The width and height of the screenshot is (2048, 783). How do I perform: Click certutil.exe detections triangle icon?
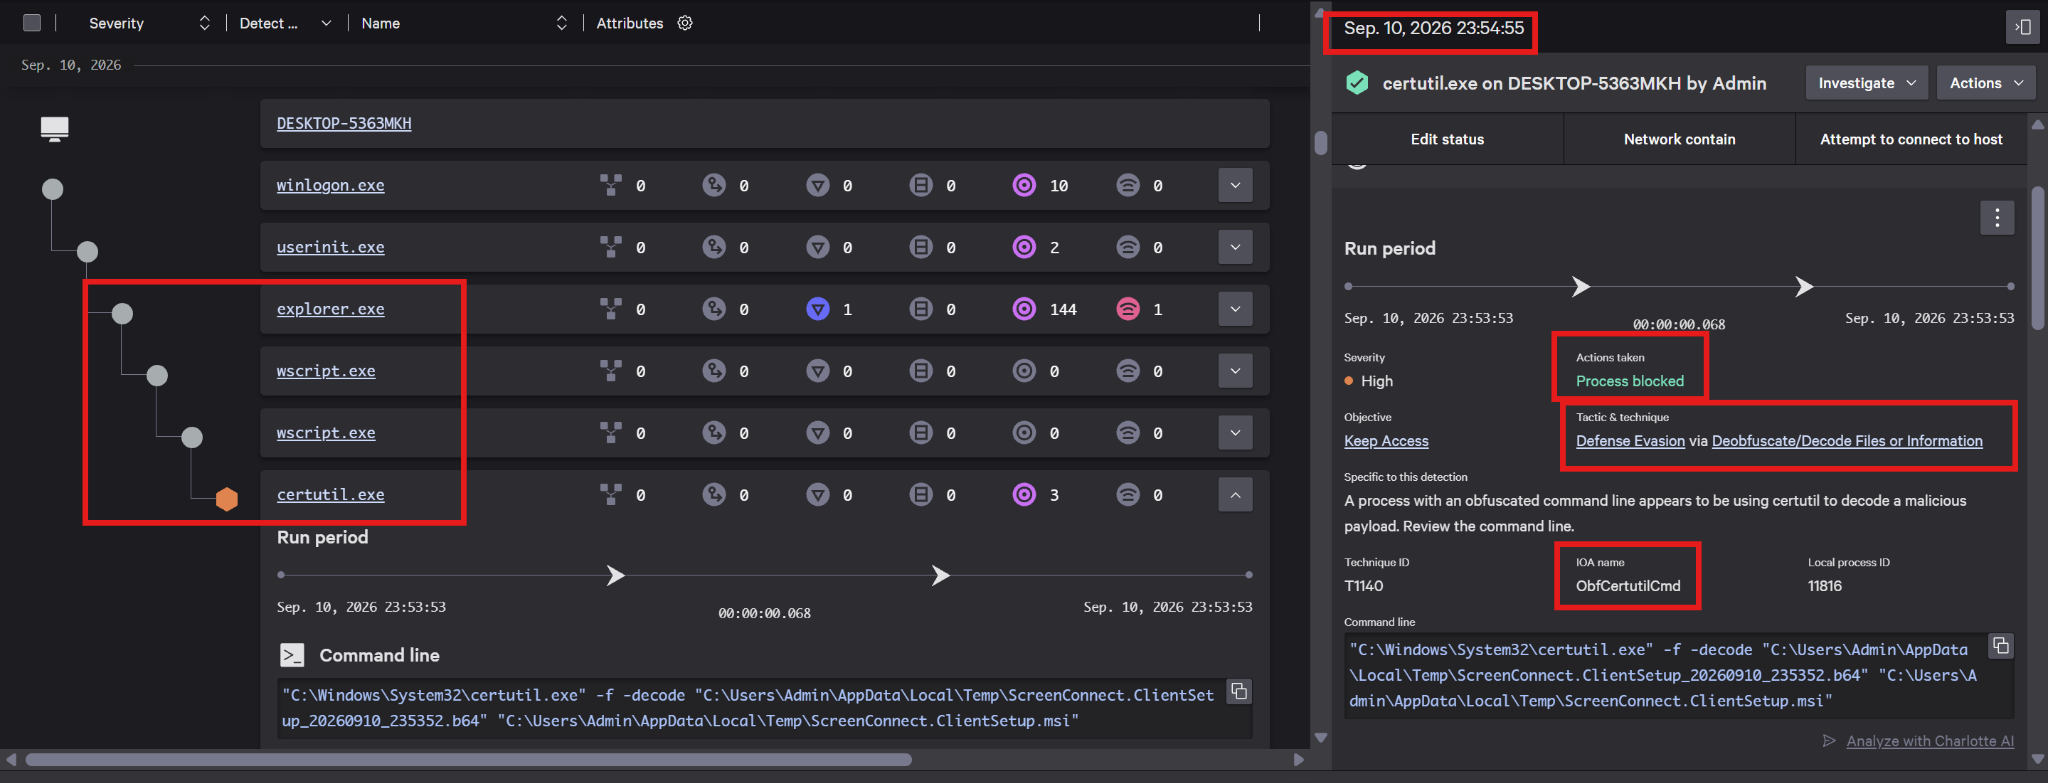tap(818, 494)
